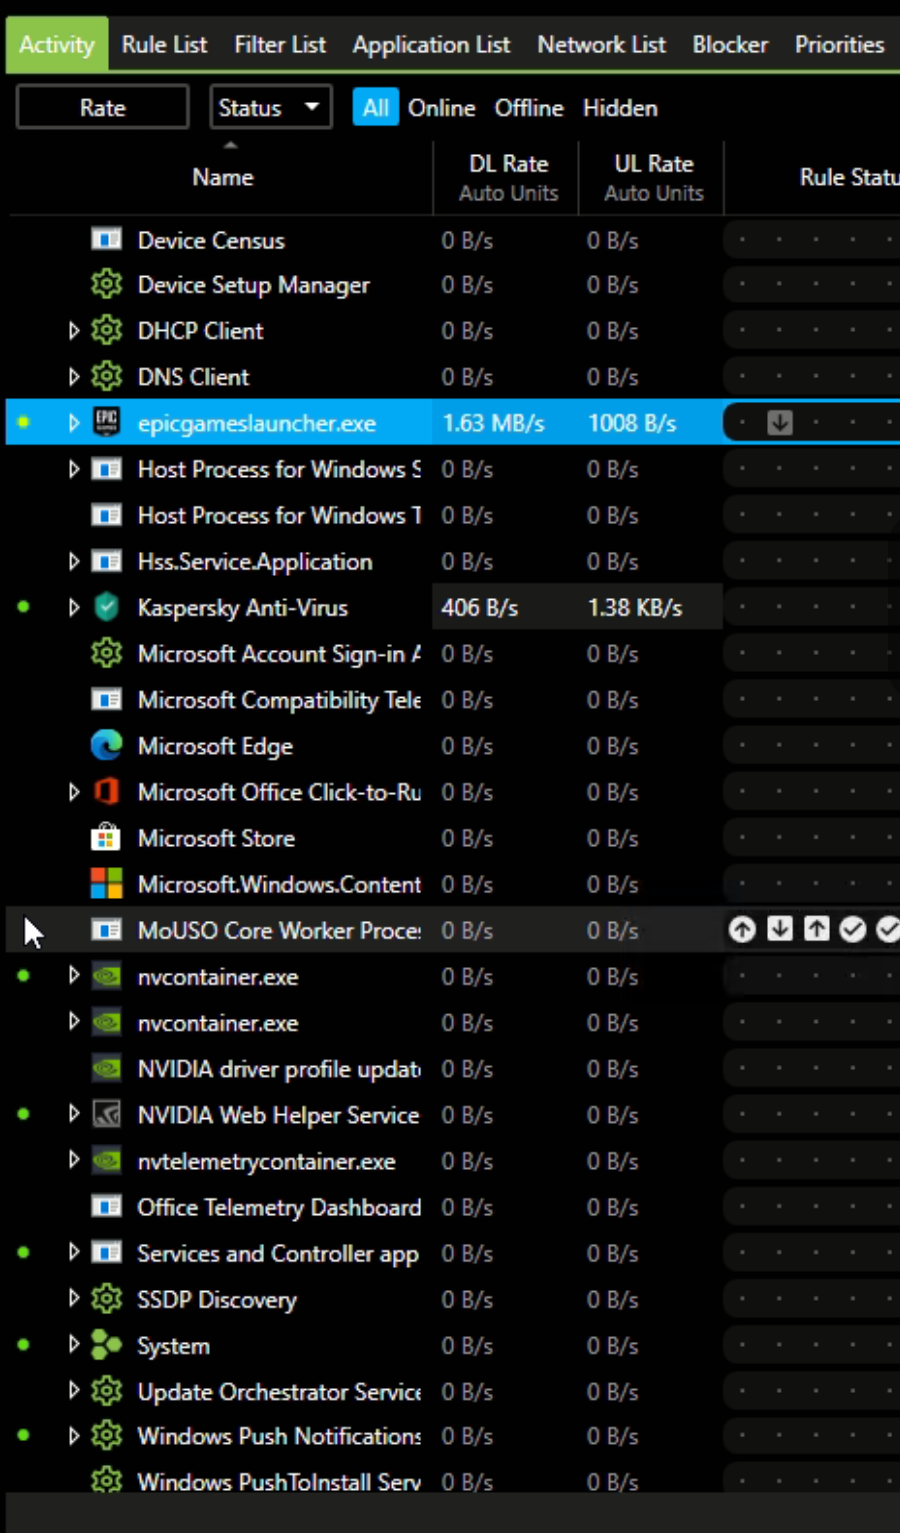The image size is (900, 1533).
Task: Click MoUSO row download limit arrow icon
Action: click(x=780, y=930)
